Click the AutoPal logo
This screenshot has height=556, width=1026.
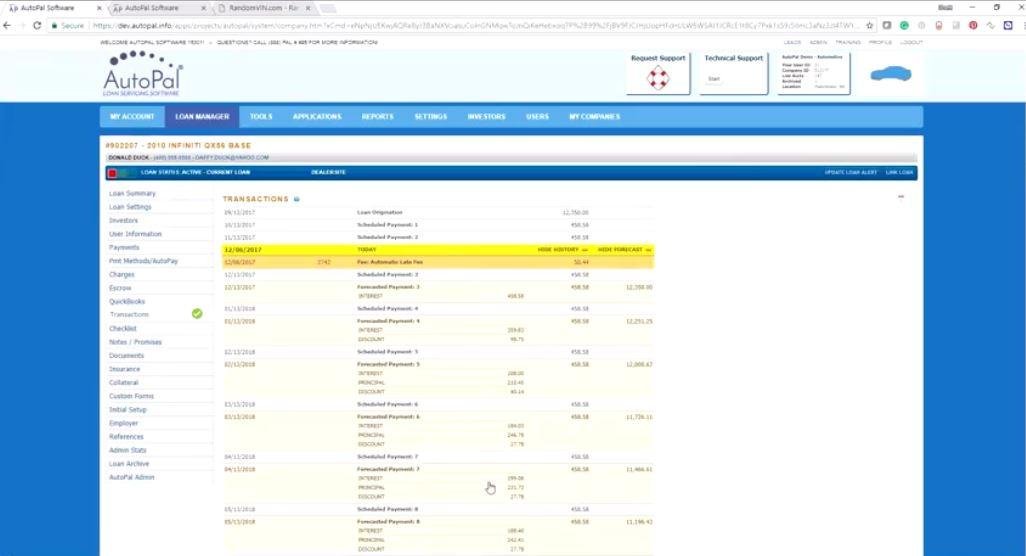[x=143, y=73]
